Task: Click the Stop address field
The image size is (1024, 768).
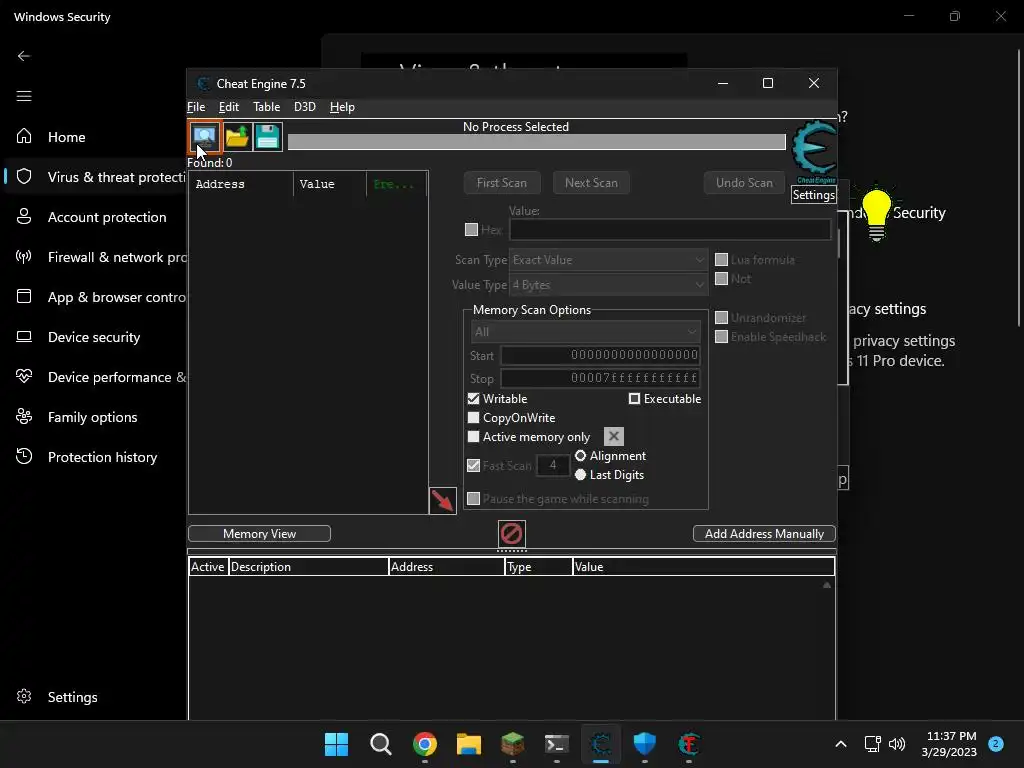Action: point(600,378)
